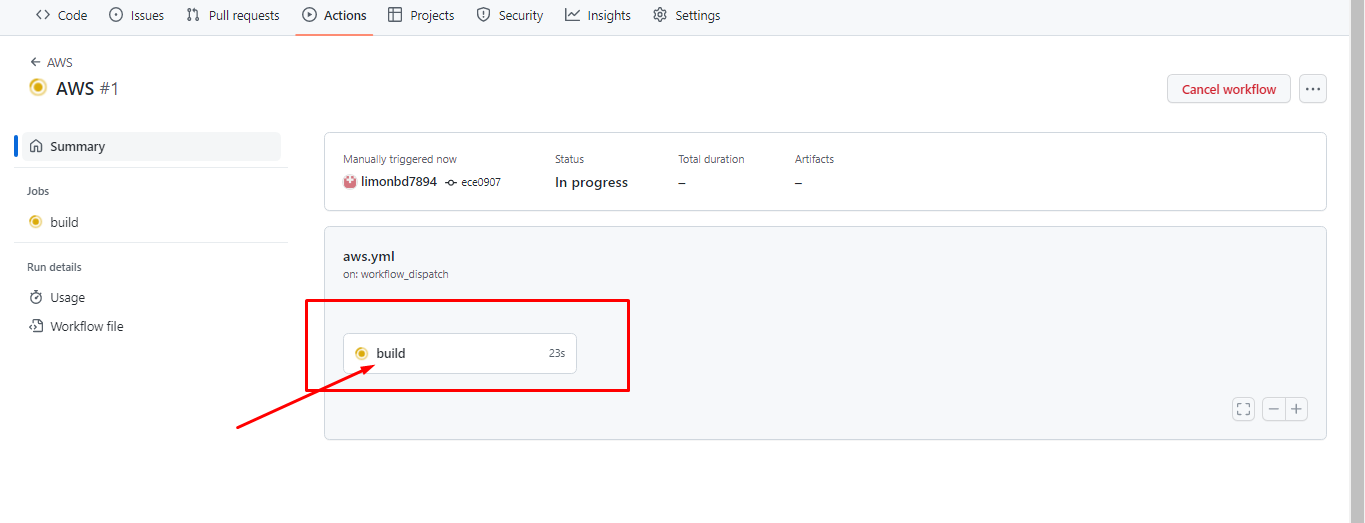The width and height of the screenshot is (1365, 523).
Task: Click the limonbd7894 user link
Action: [x=398, y=182]
